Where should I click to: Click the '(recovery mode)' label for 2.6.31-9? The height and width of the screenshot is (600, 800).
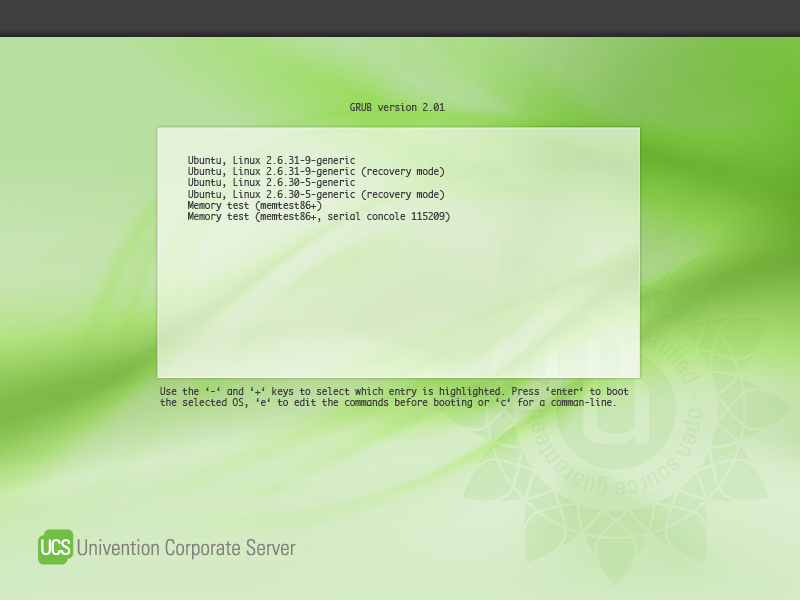[x=403, y=171]
